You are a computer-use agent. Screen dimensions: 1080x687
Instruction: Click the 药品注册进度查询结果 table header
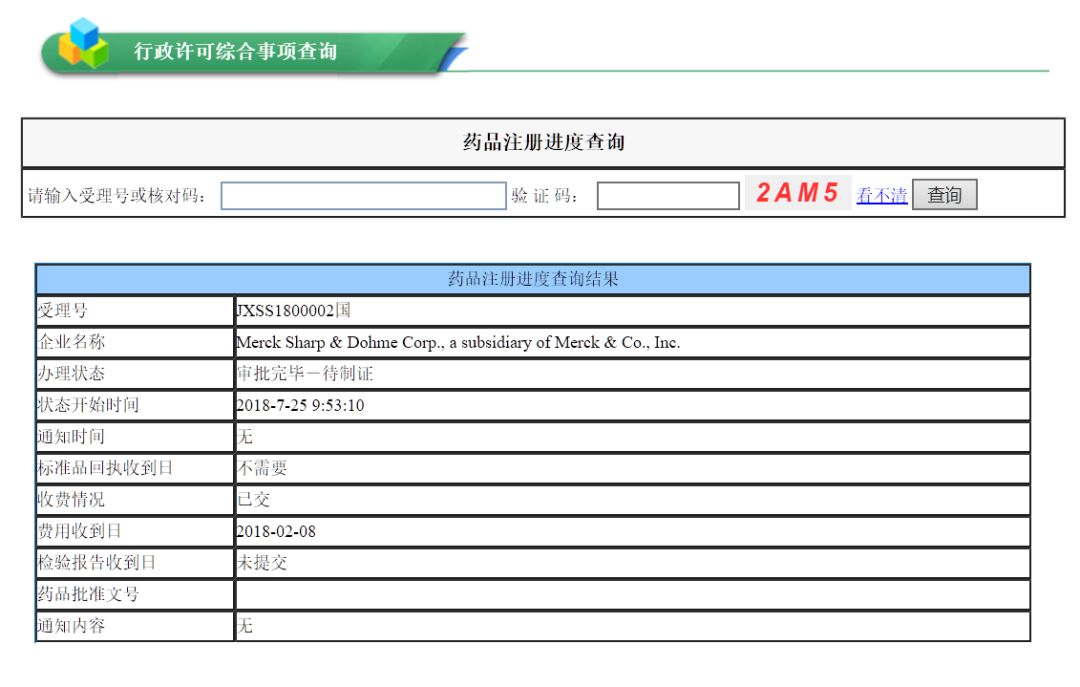pyautogui.click(x=533, y=279)
